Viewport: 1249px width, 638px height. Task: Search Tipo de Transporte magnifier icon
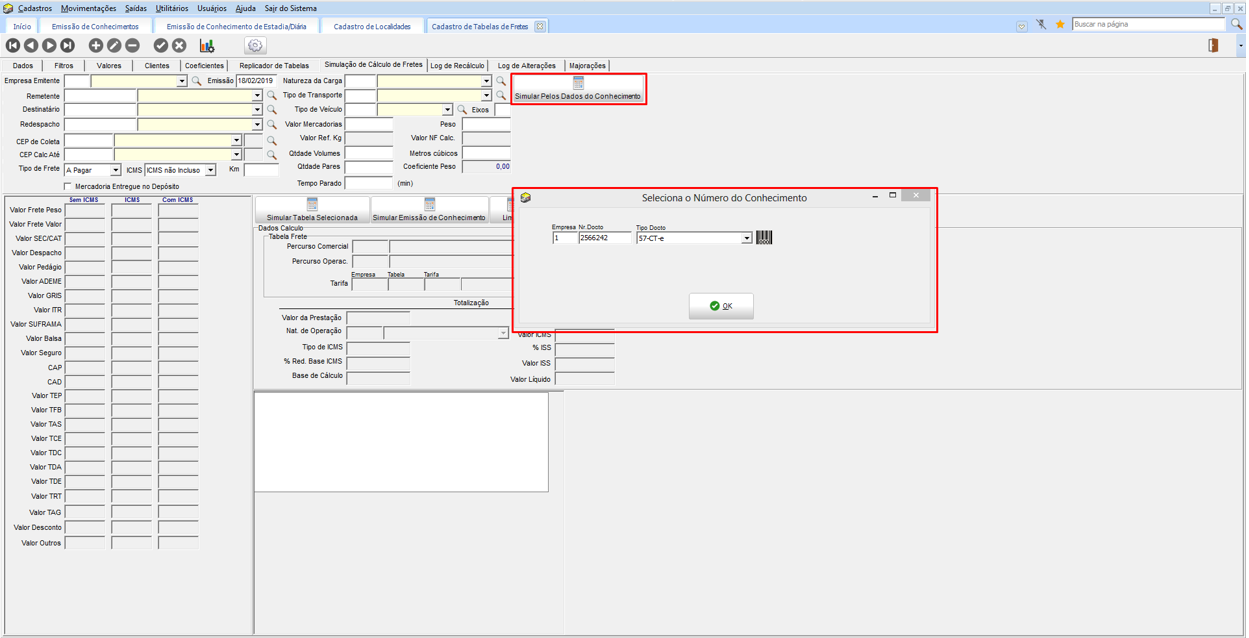coord(501,95)
